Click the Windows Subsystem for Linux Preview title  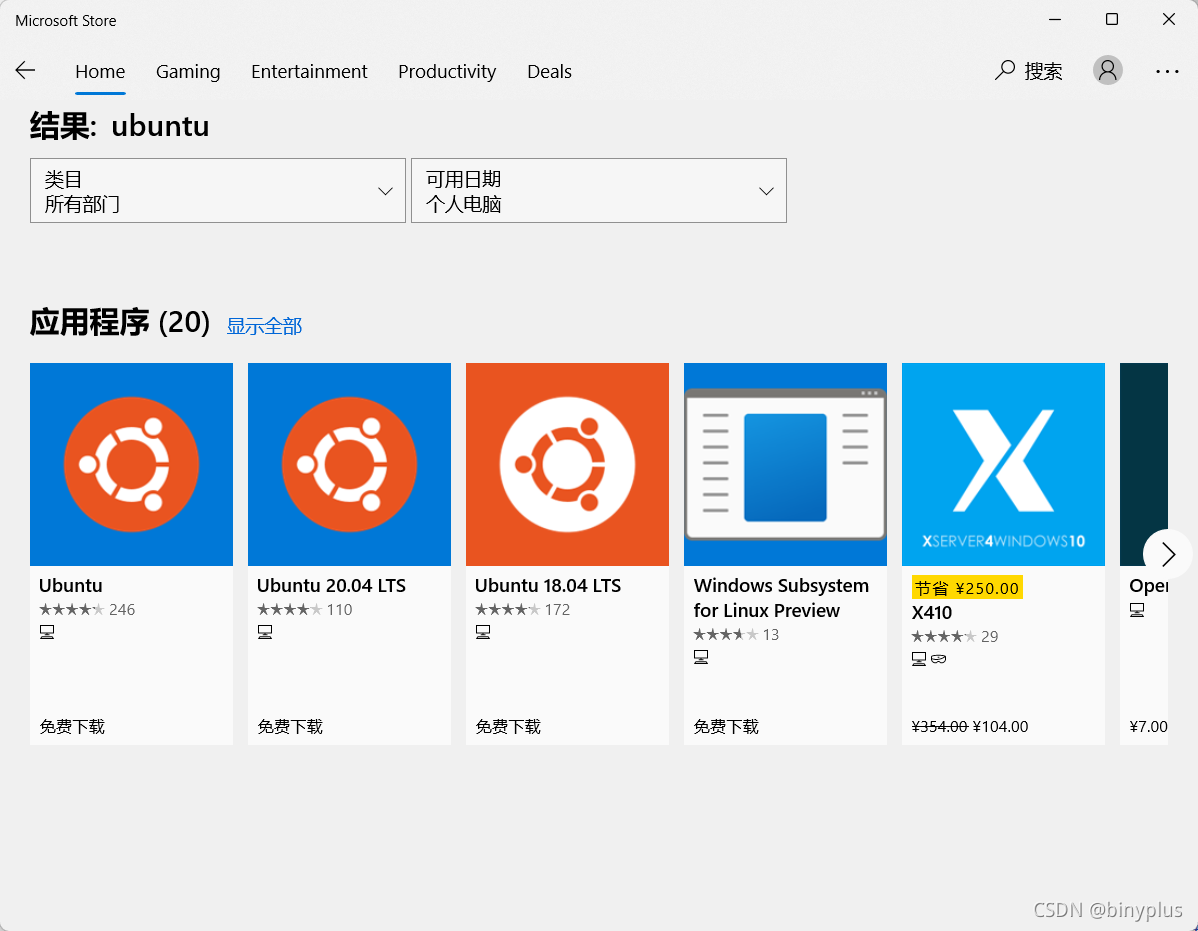(x=781, y=598)
